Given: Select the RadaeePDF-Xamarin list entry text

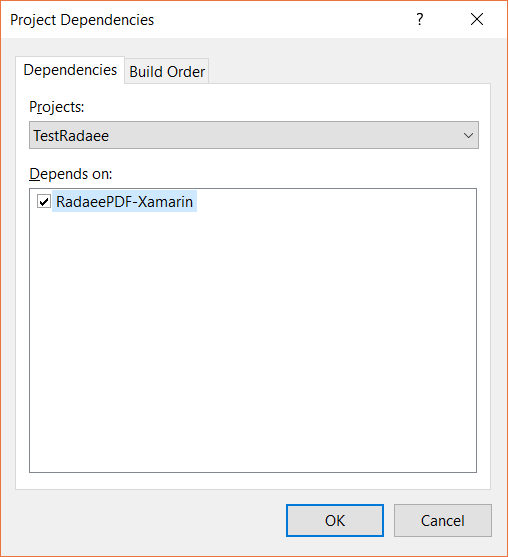Looking at the screenshot, I should [x=124, y=202].
